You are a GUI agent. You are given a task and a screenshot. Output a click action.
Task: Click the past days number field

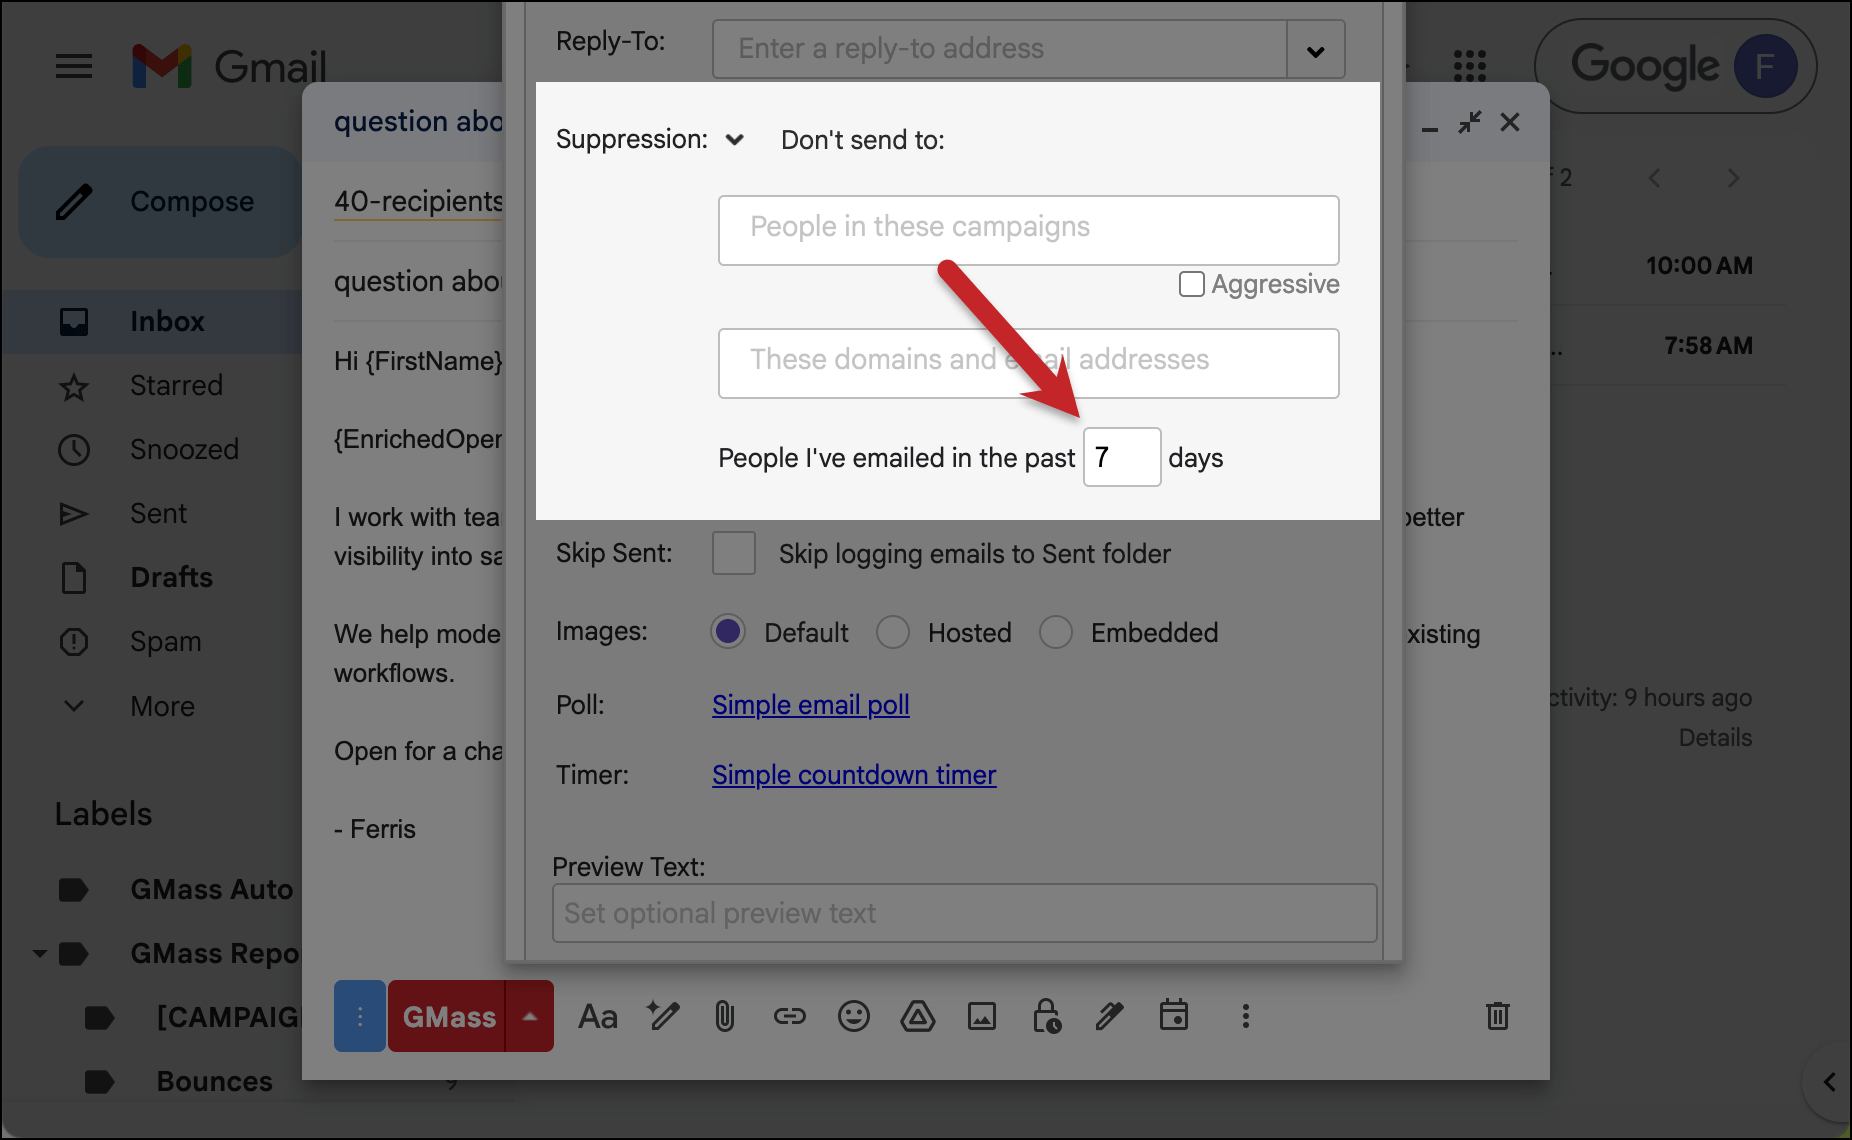click(1121, 458)
